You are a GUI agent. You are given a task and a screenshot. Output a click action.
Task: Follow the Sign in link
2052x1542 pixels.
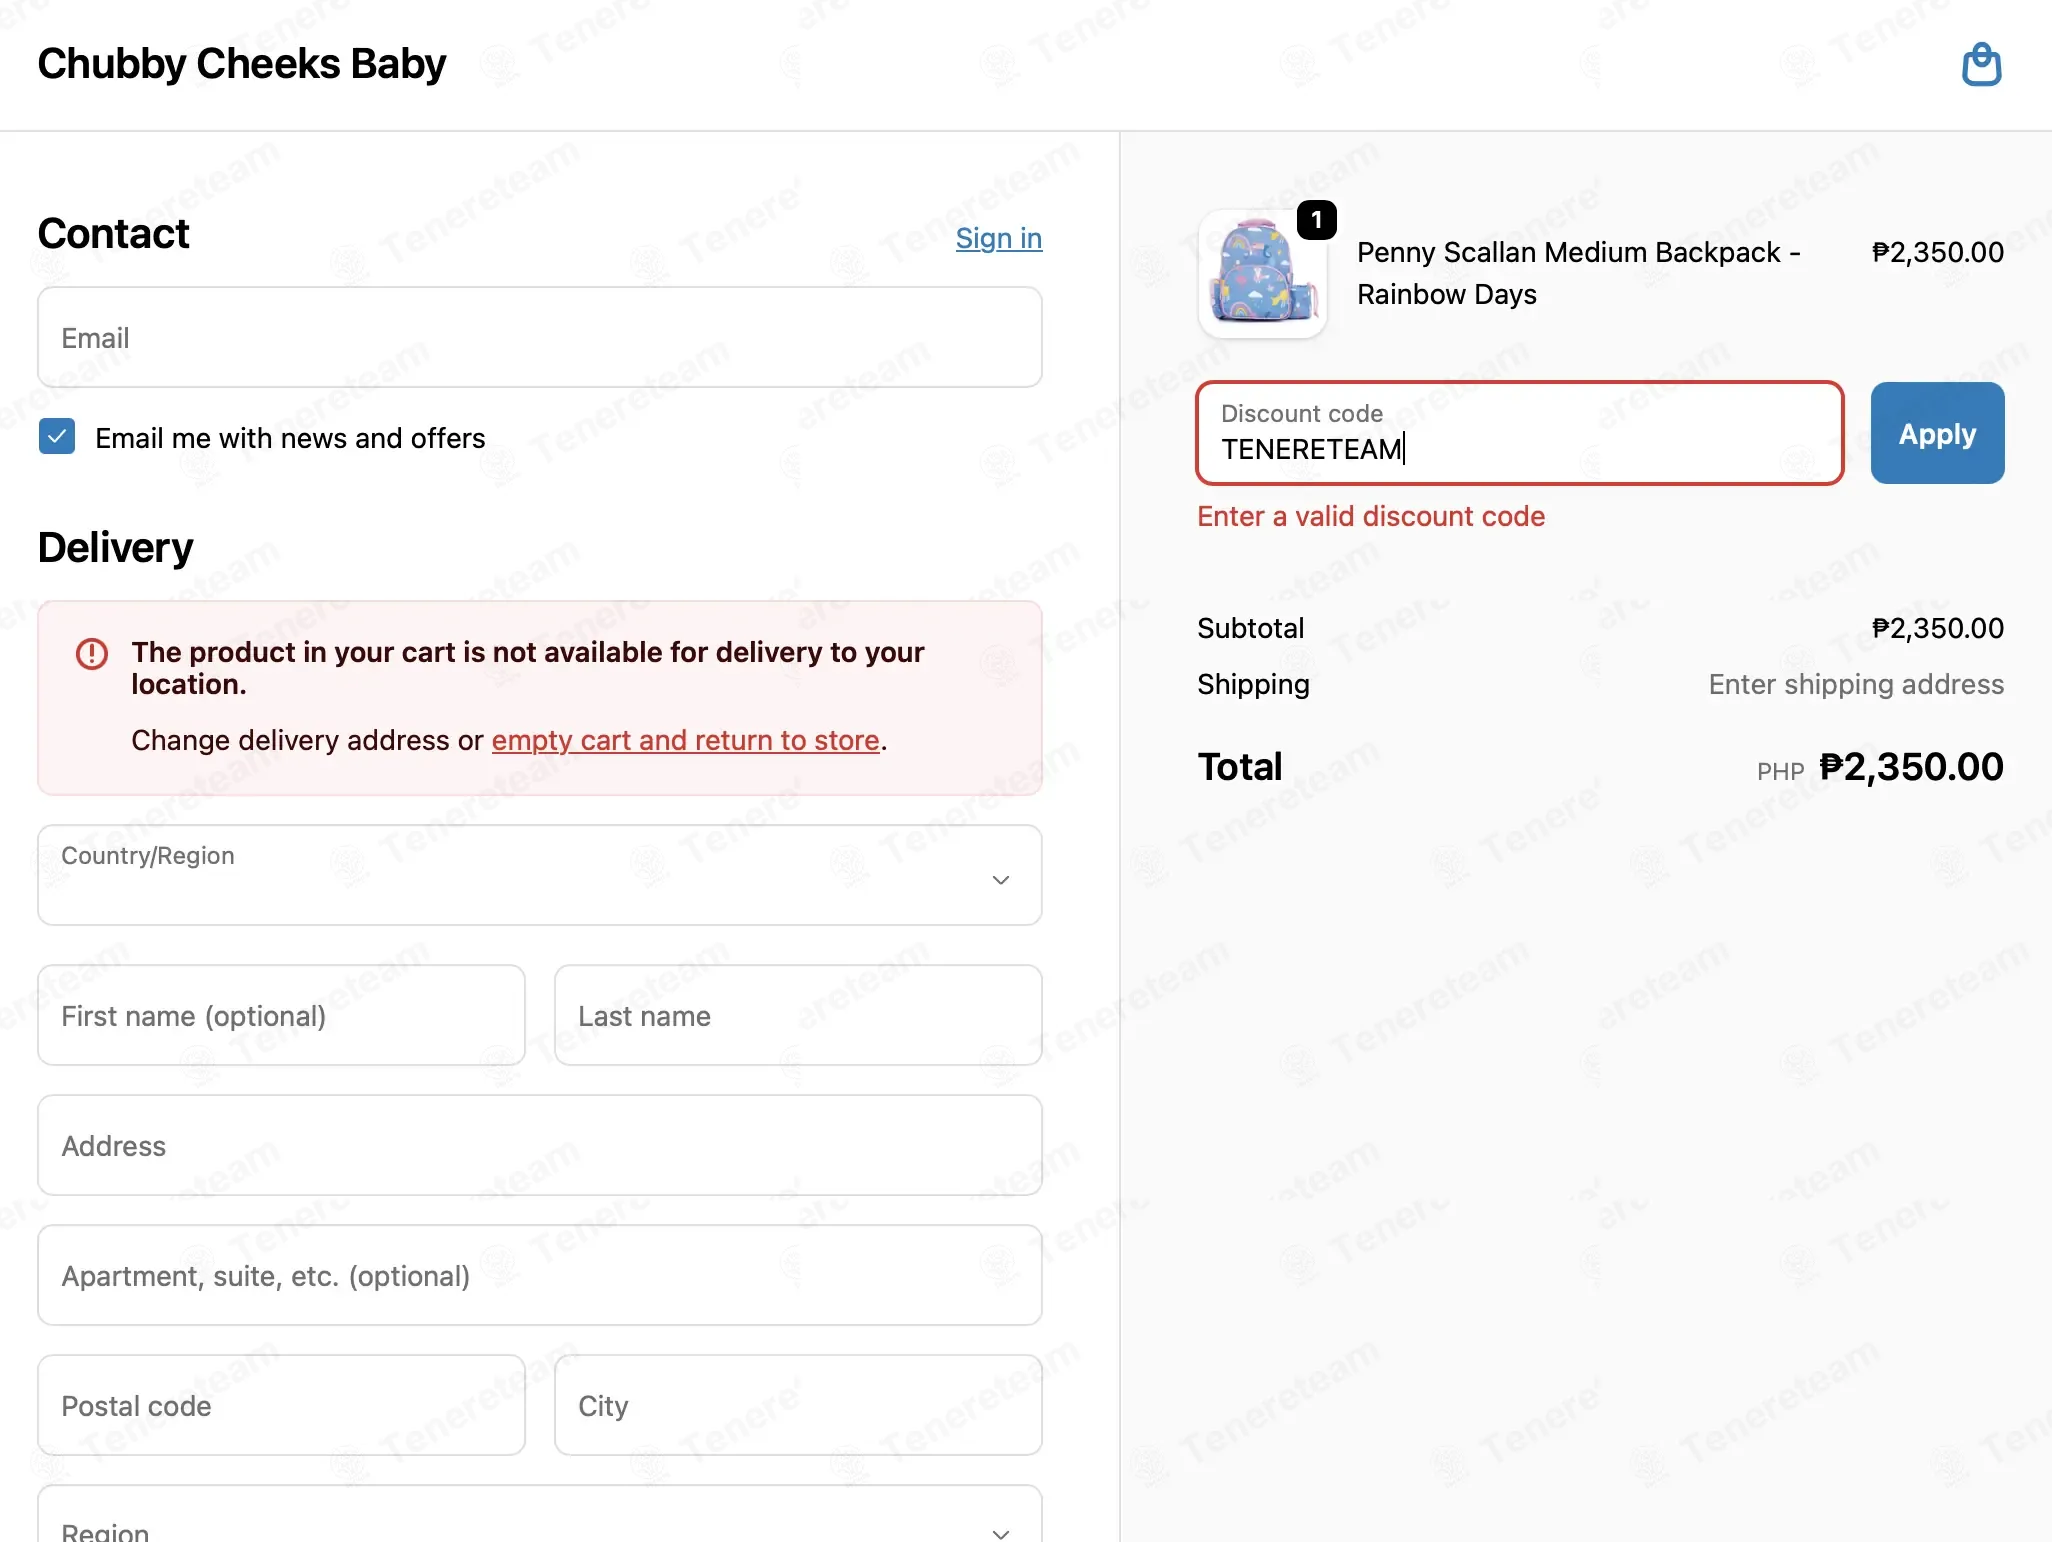[x=998, y=238]
